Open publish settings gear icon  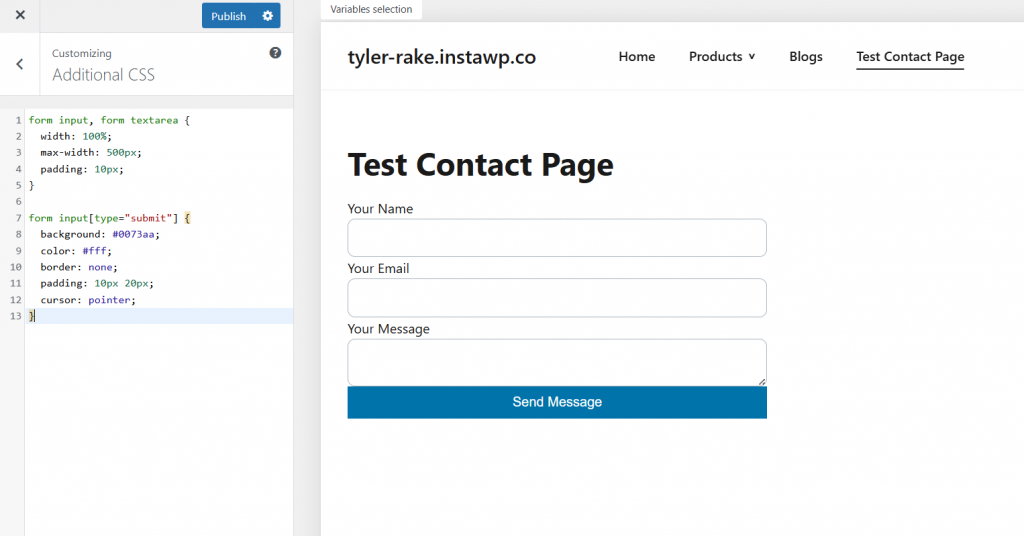click(267, 16)
